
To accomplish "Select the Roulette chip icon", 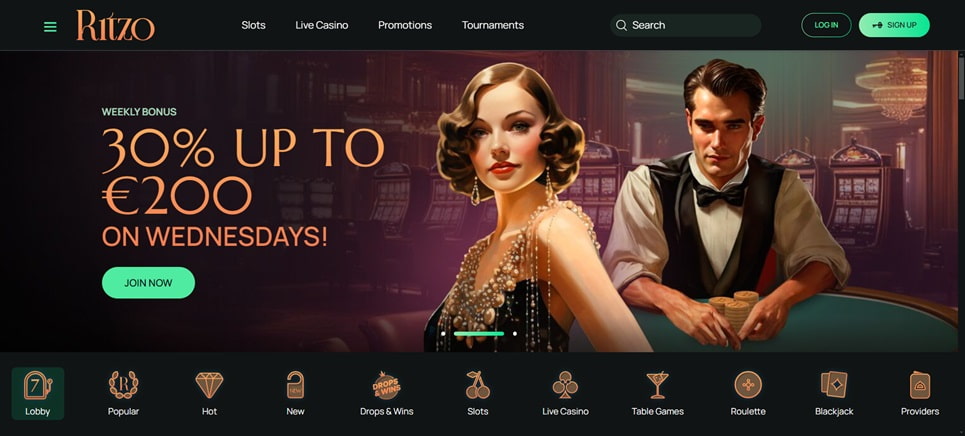I will [x=748, y=386].
